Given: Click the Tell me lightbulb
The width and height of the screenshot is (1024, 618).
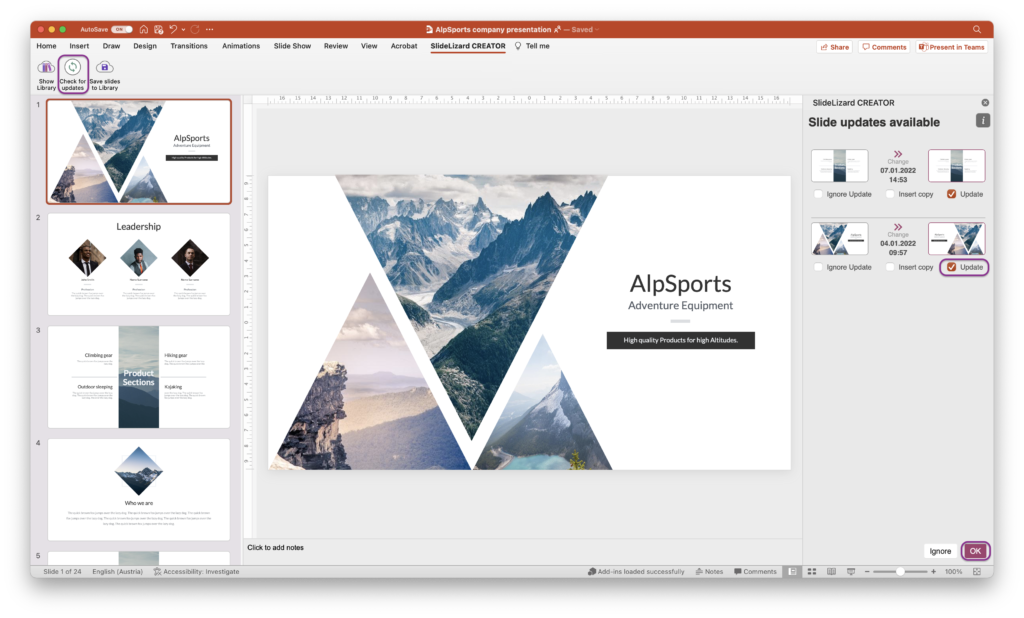Looking at the screenshot, I should 518,46.
